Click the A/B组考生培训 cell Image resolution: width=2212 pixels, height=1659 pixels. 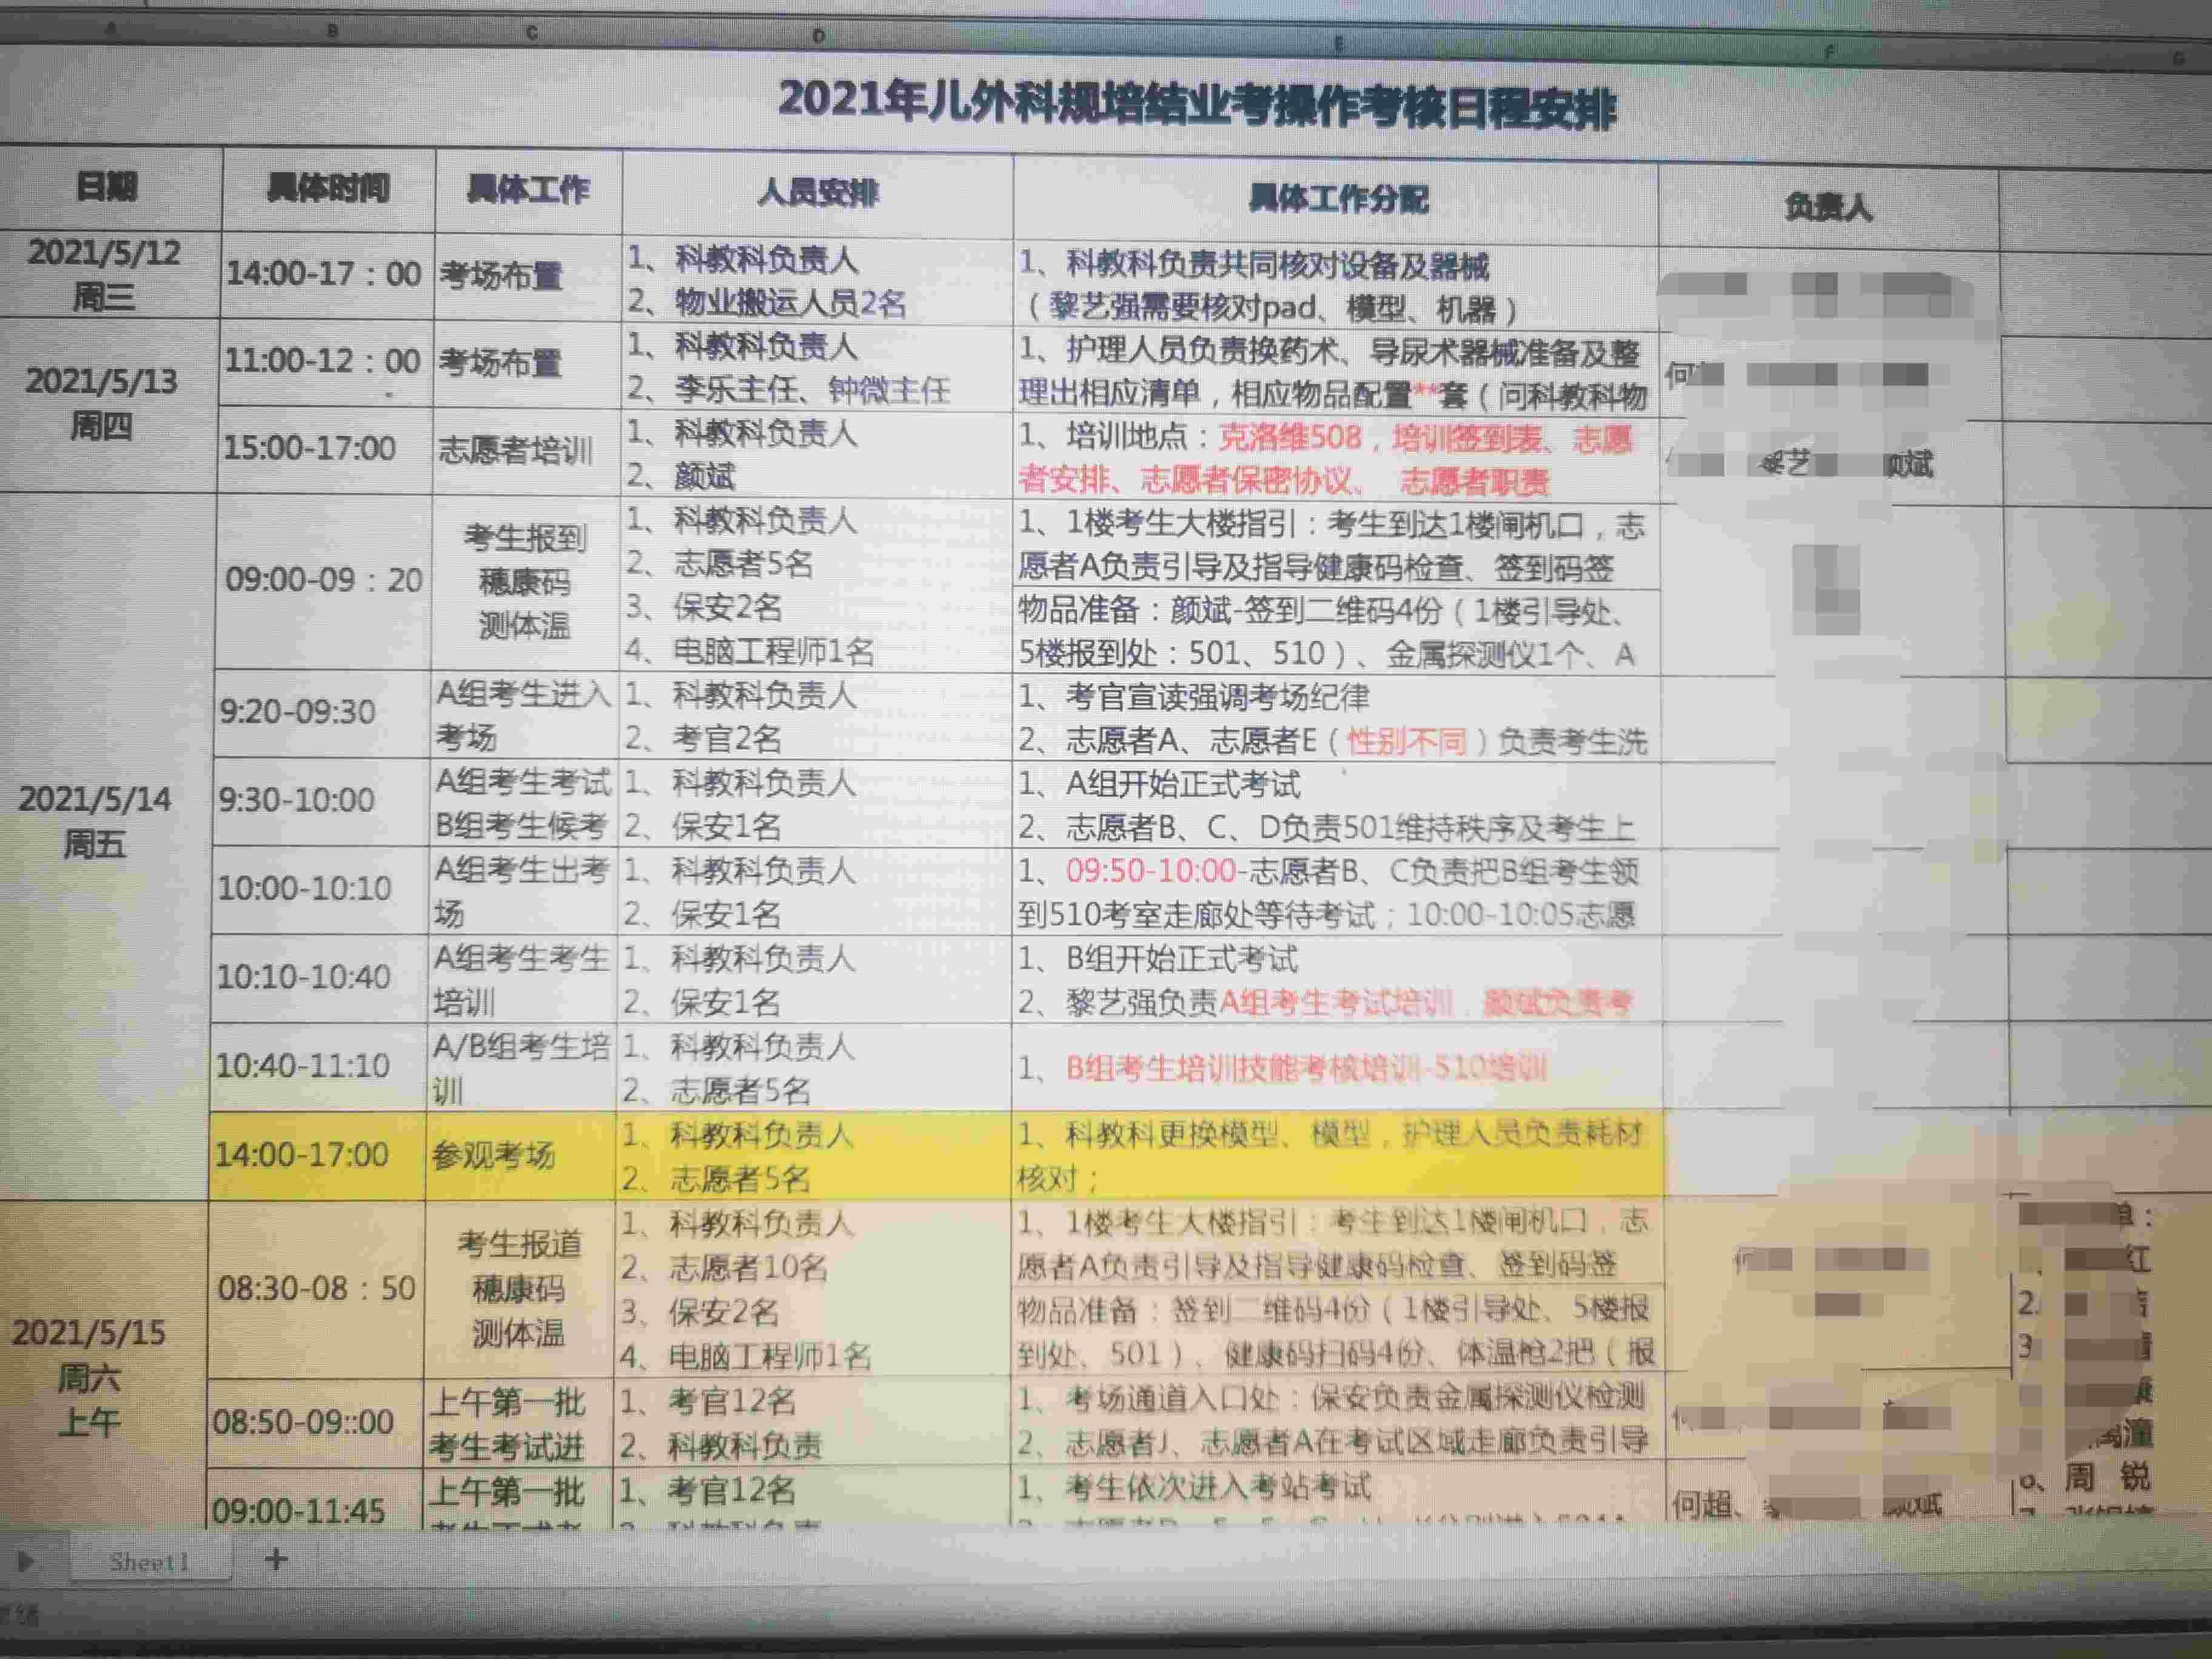tap(520, 1068)
